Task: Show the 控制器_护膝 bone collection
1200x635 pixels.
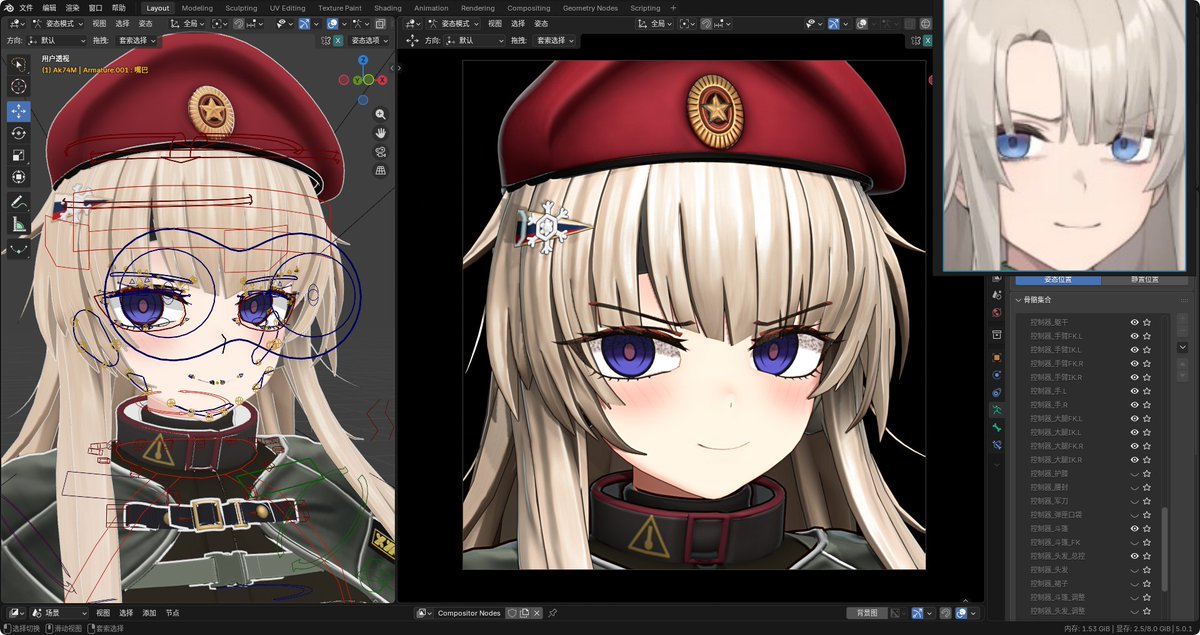Action: 1135,473
